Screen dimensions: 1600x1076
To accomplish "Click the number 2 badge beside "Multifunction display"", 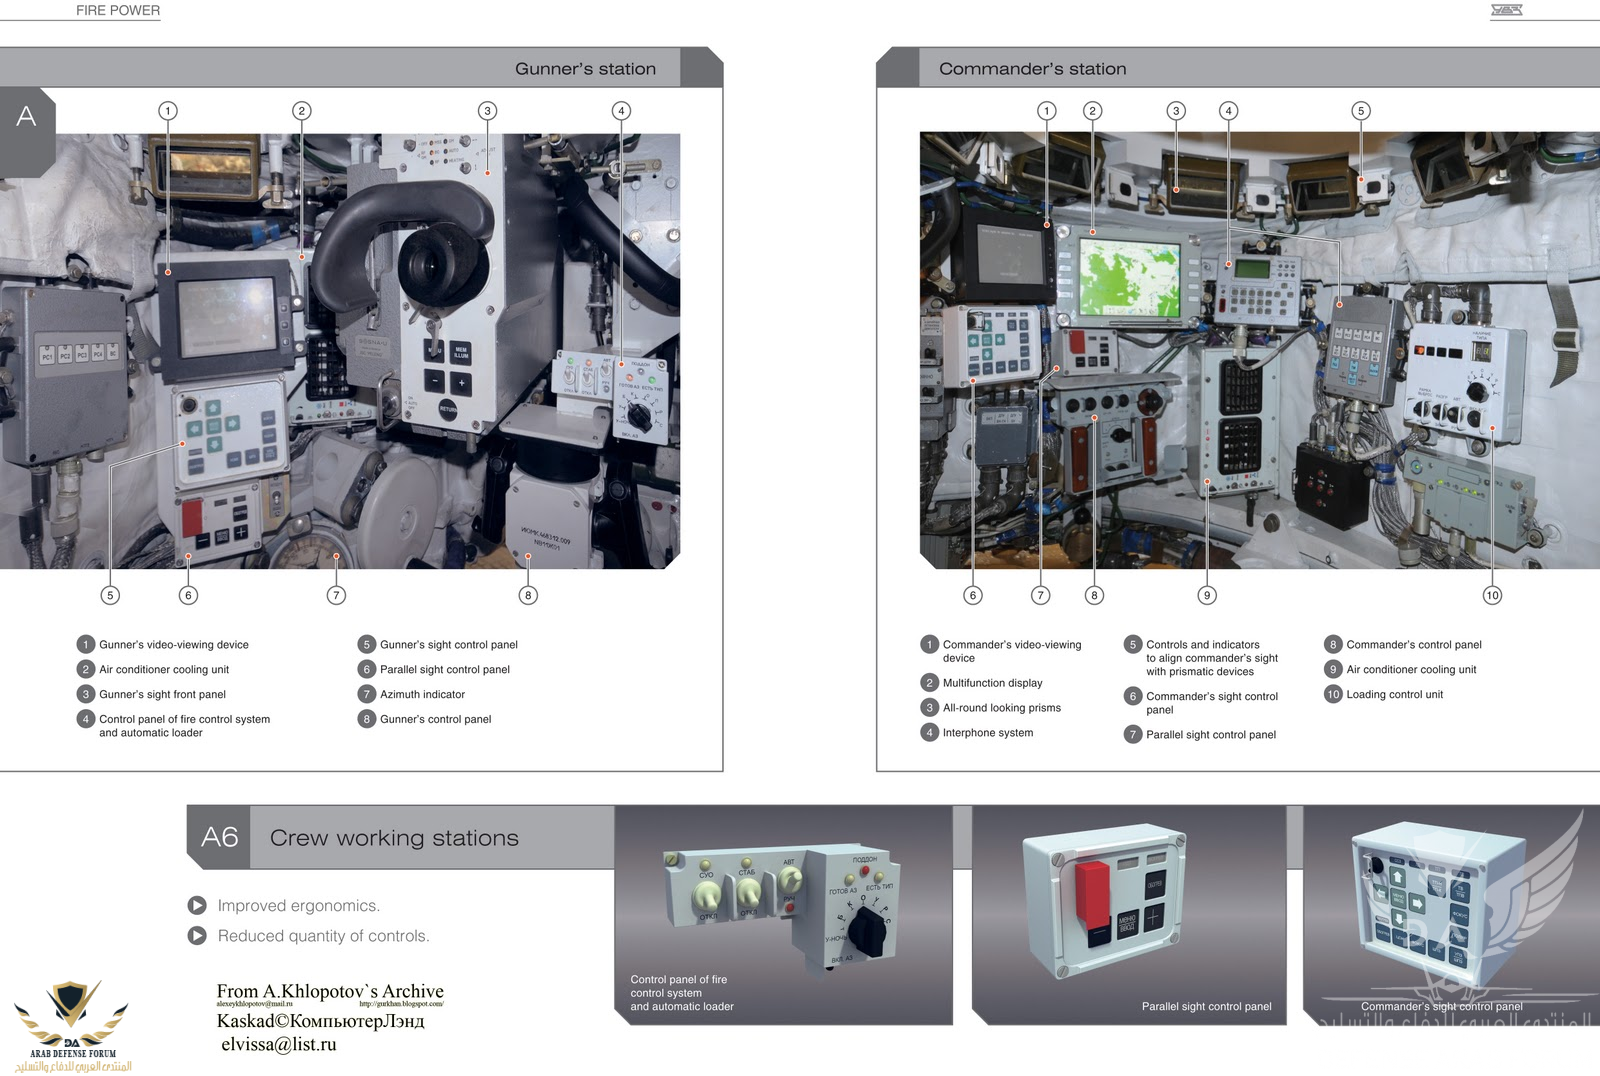I will click(x=929, y=683).
